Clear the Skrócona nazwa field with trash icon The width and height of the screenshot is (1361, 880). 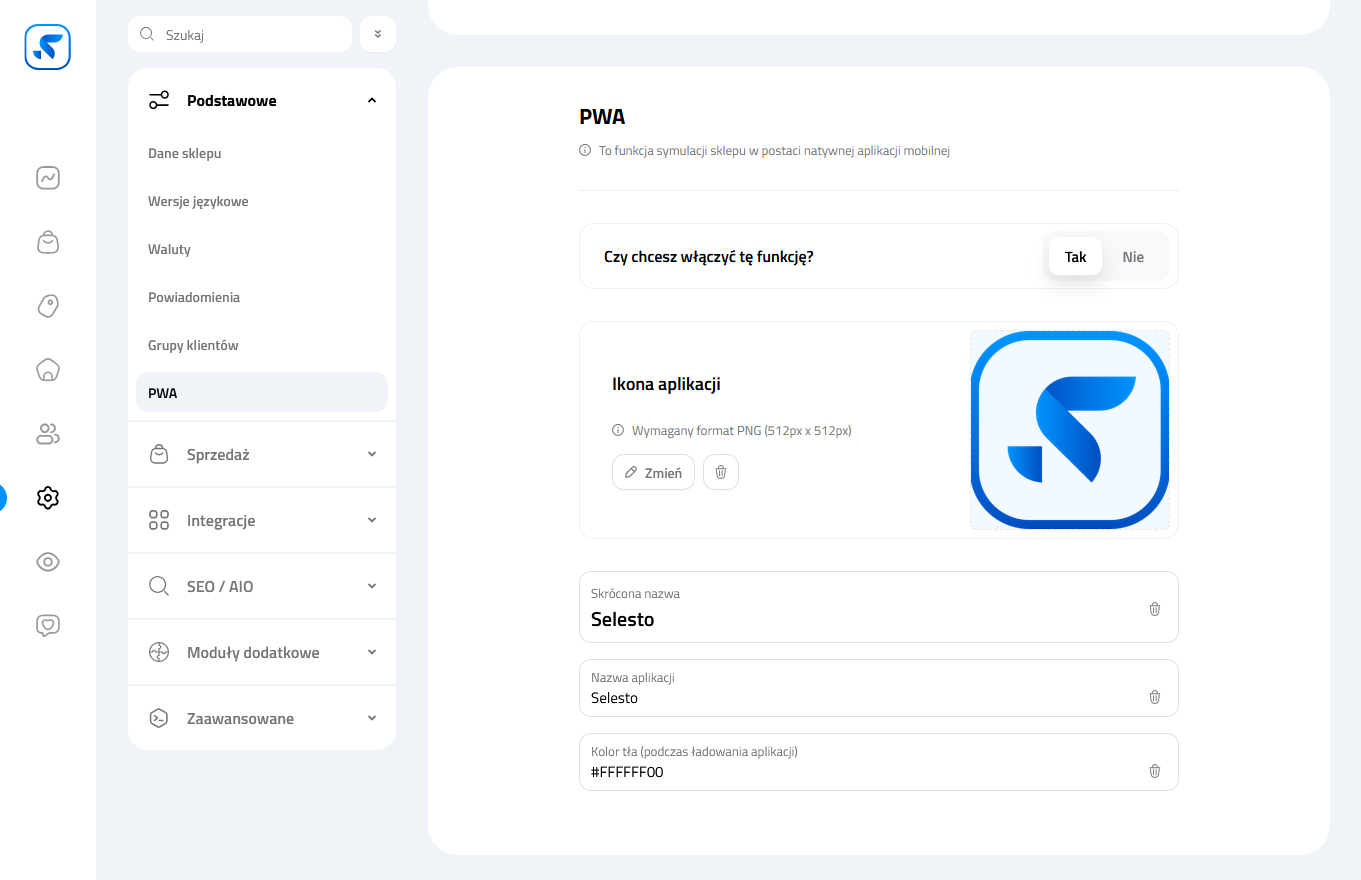(x=1154, y=609)
